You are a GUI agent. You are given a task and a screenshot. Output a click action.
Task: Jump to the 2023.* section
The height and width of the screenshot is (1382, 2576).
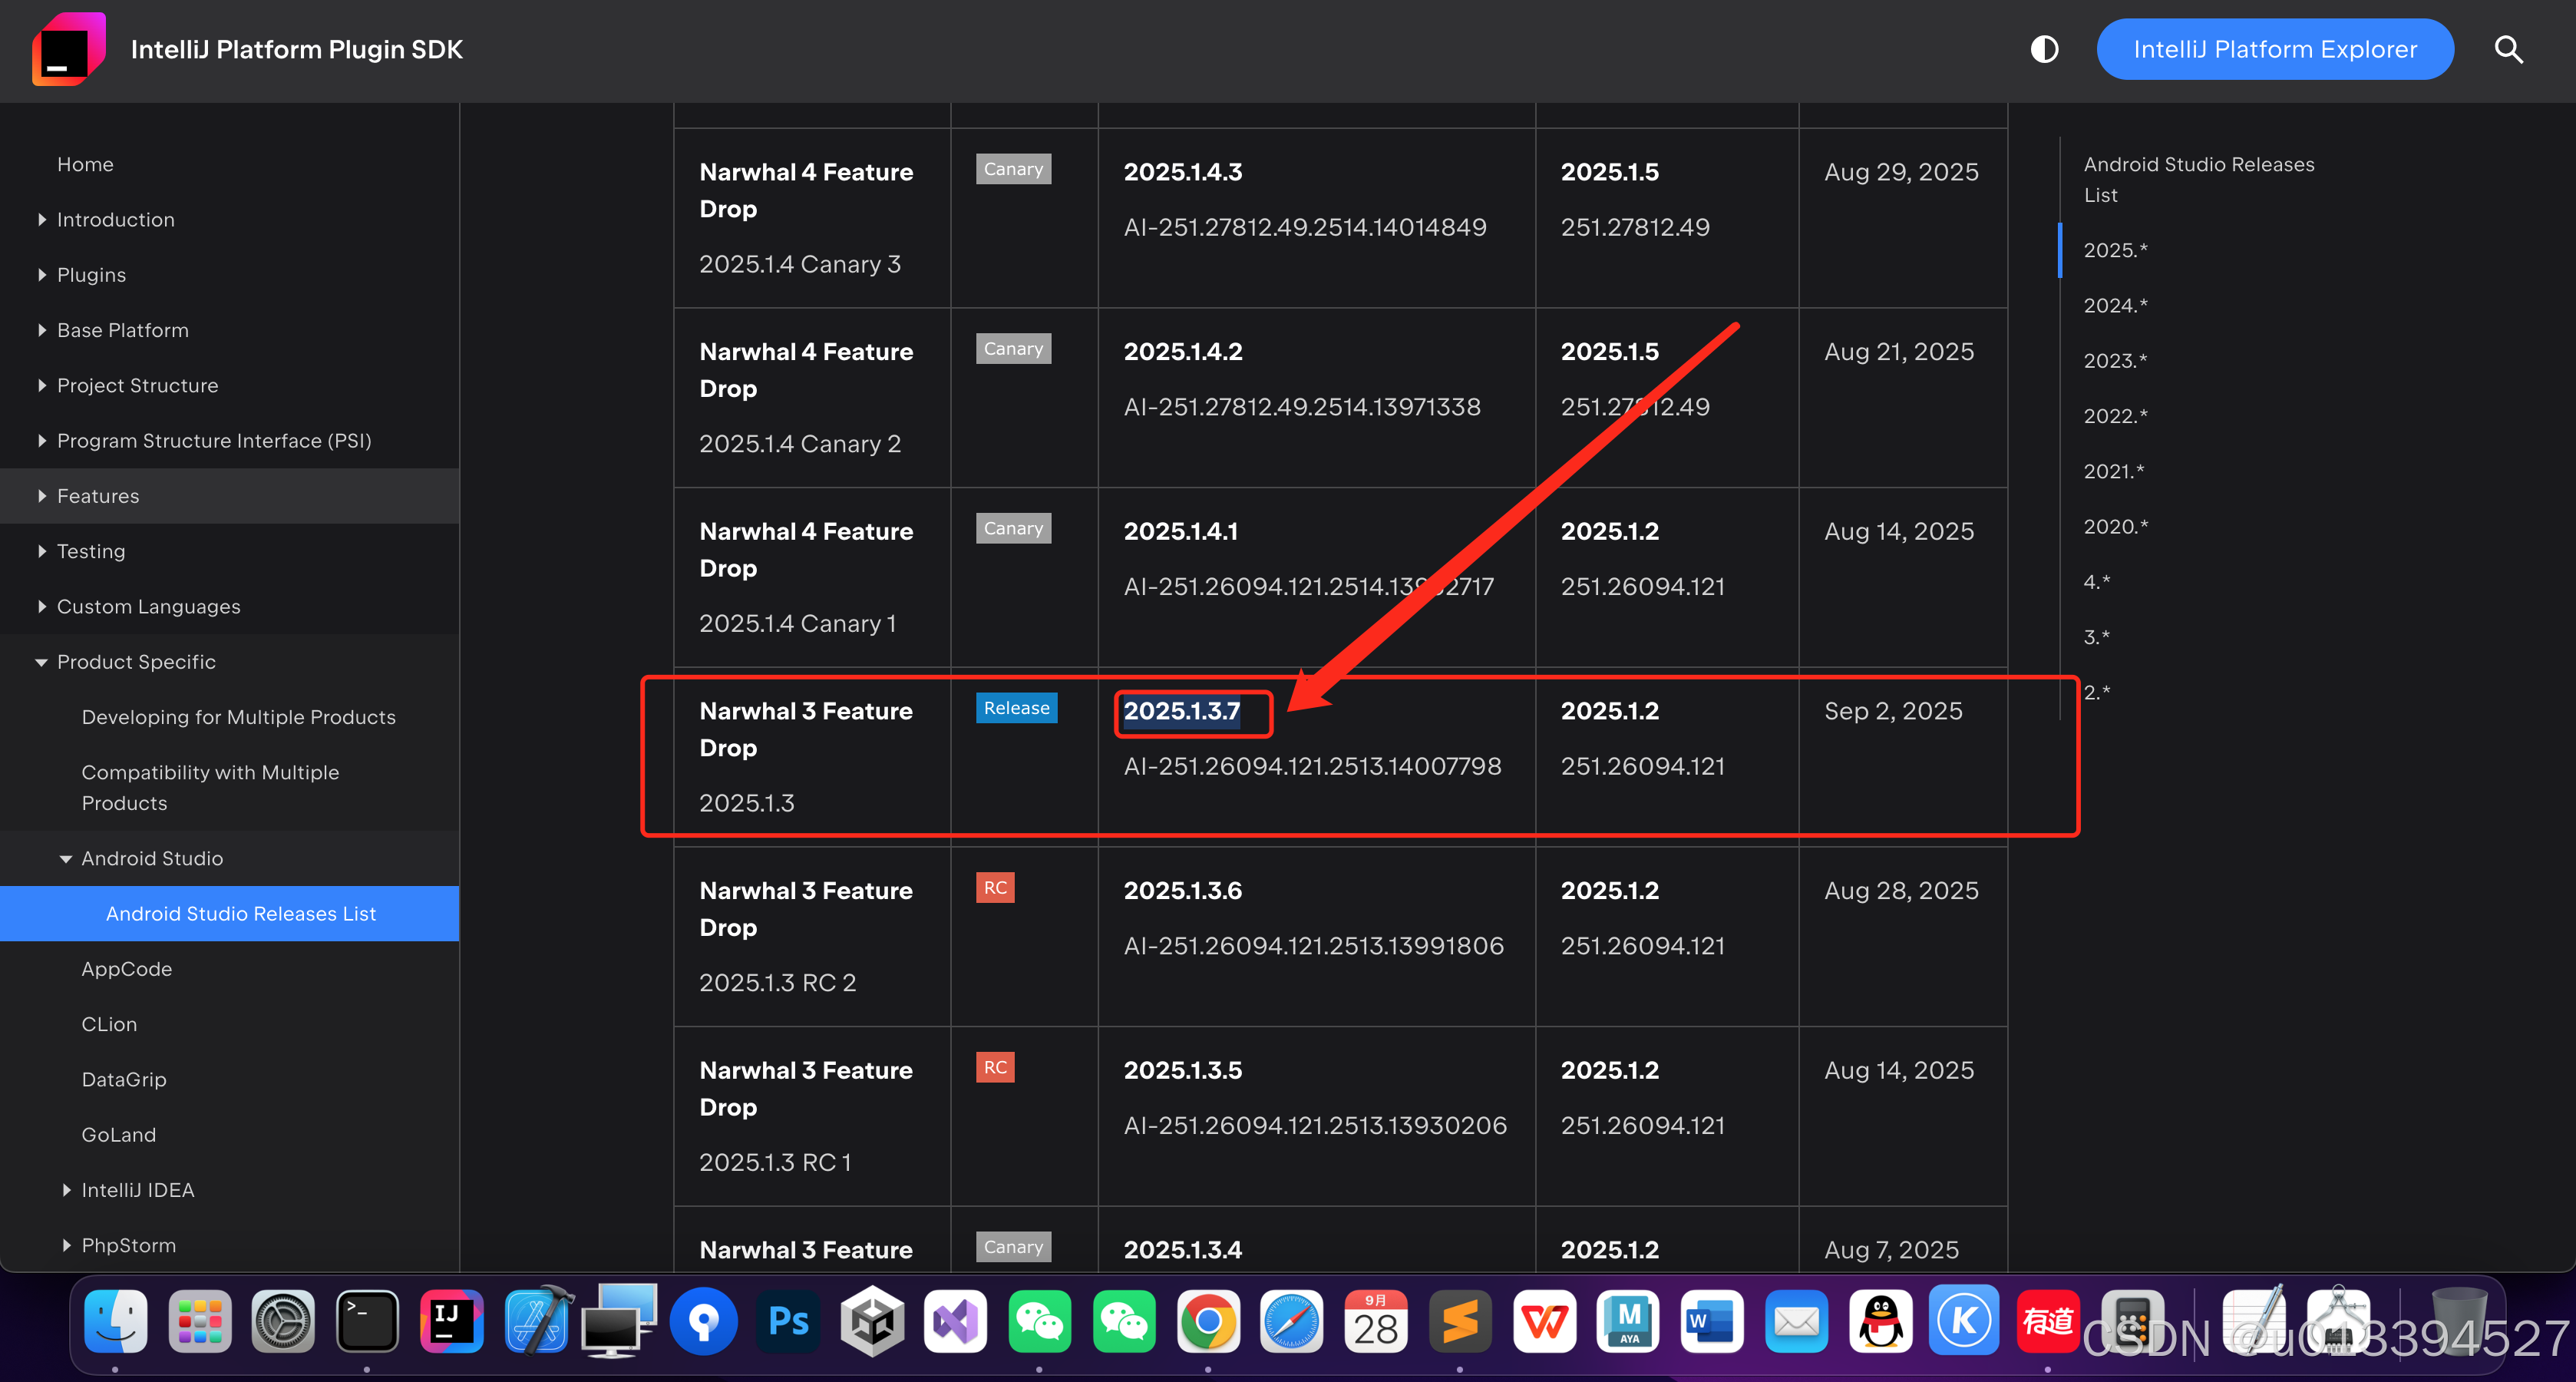click(x=2115, y=360)
